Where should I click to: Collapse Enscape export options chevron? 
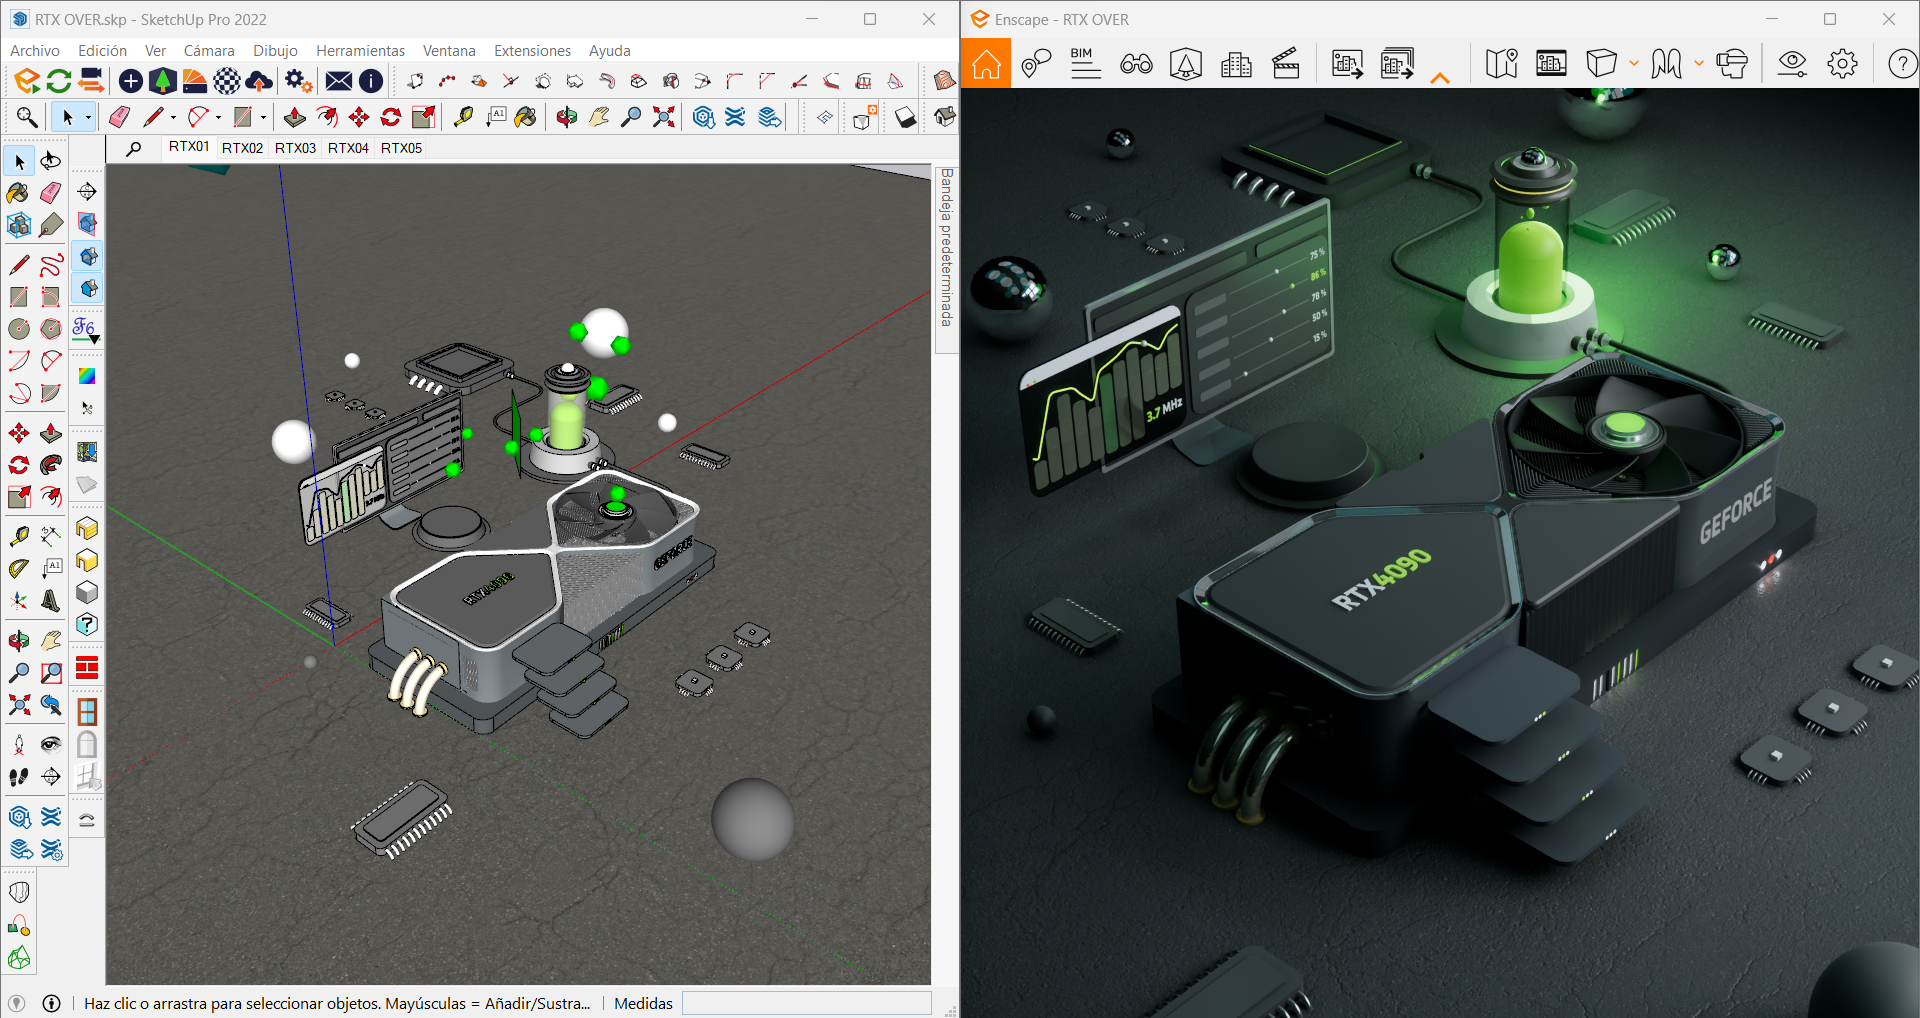pos(1440,78)
